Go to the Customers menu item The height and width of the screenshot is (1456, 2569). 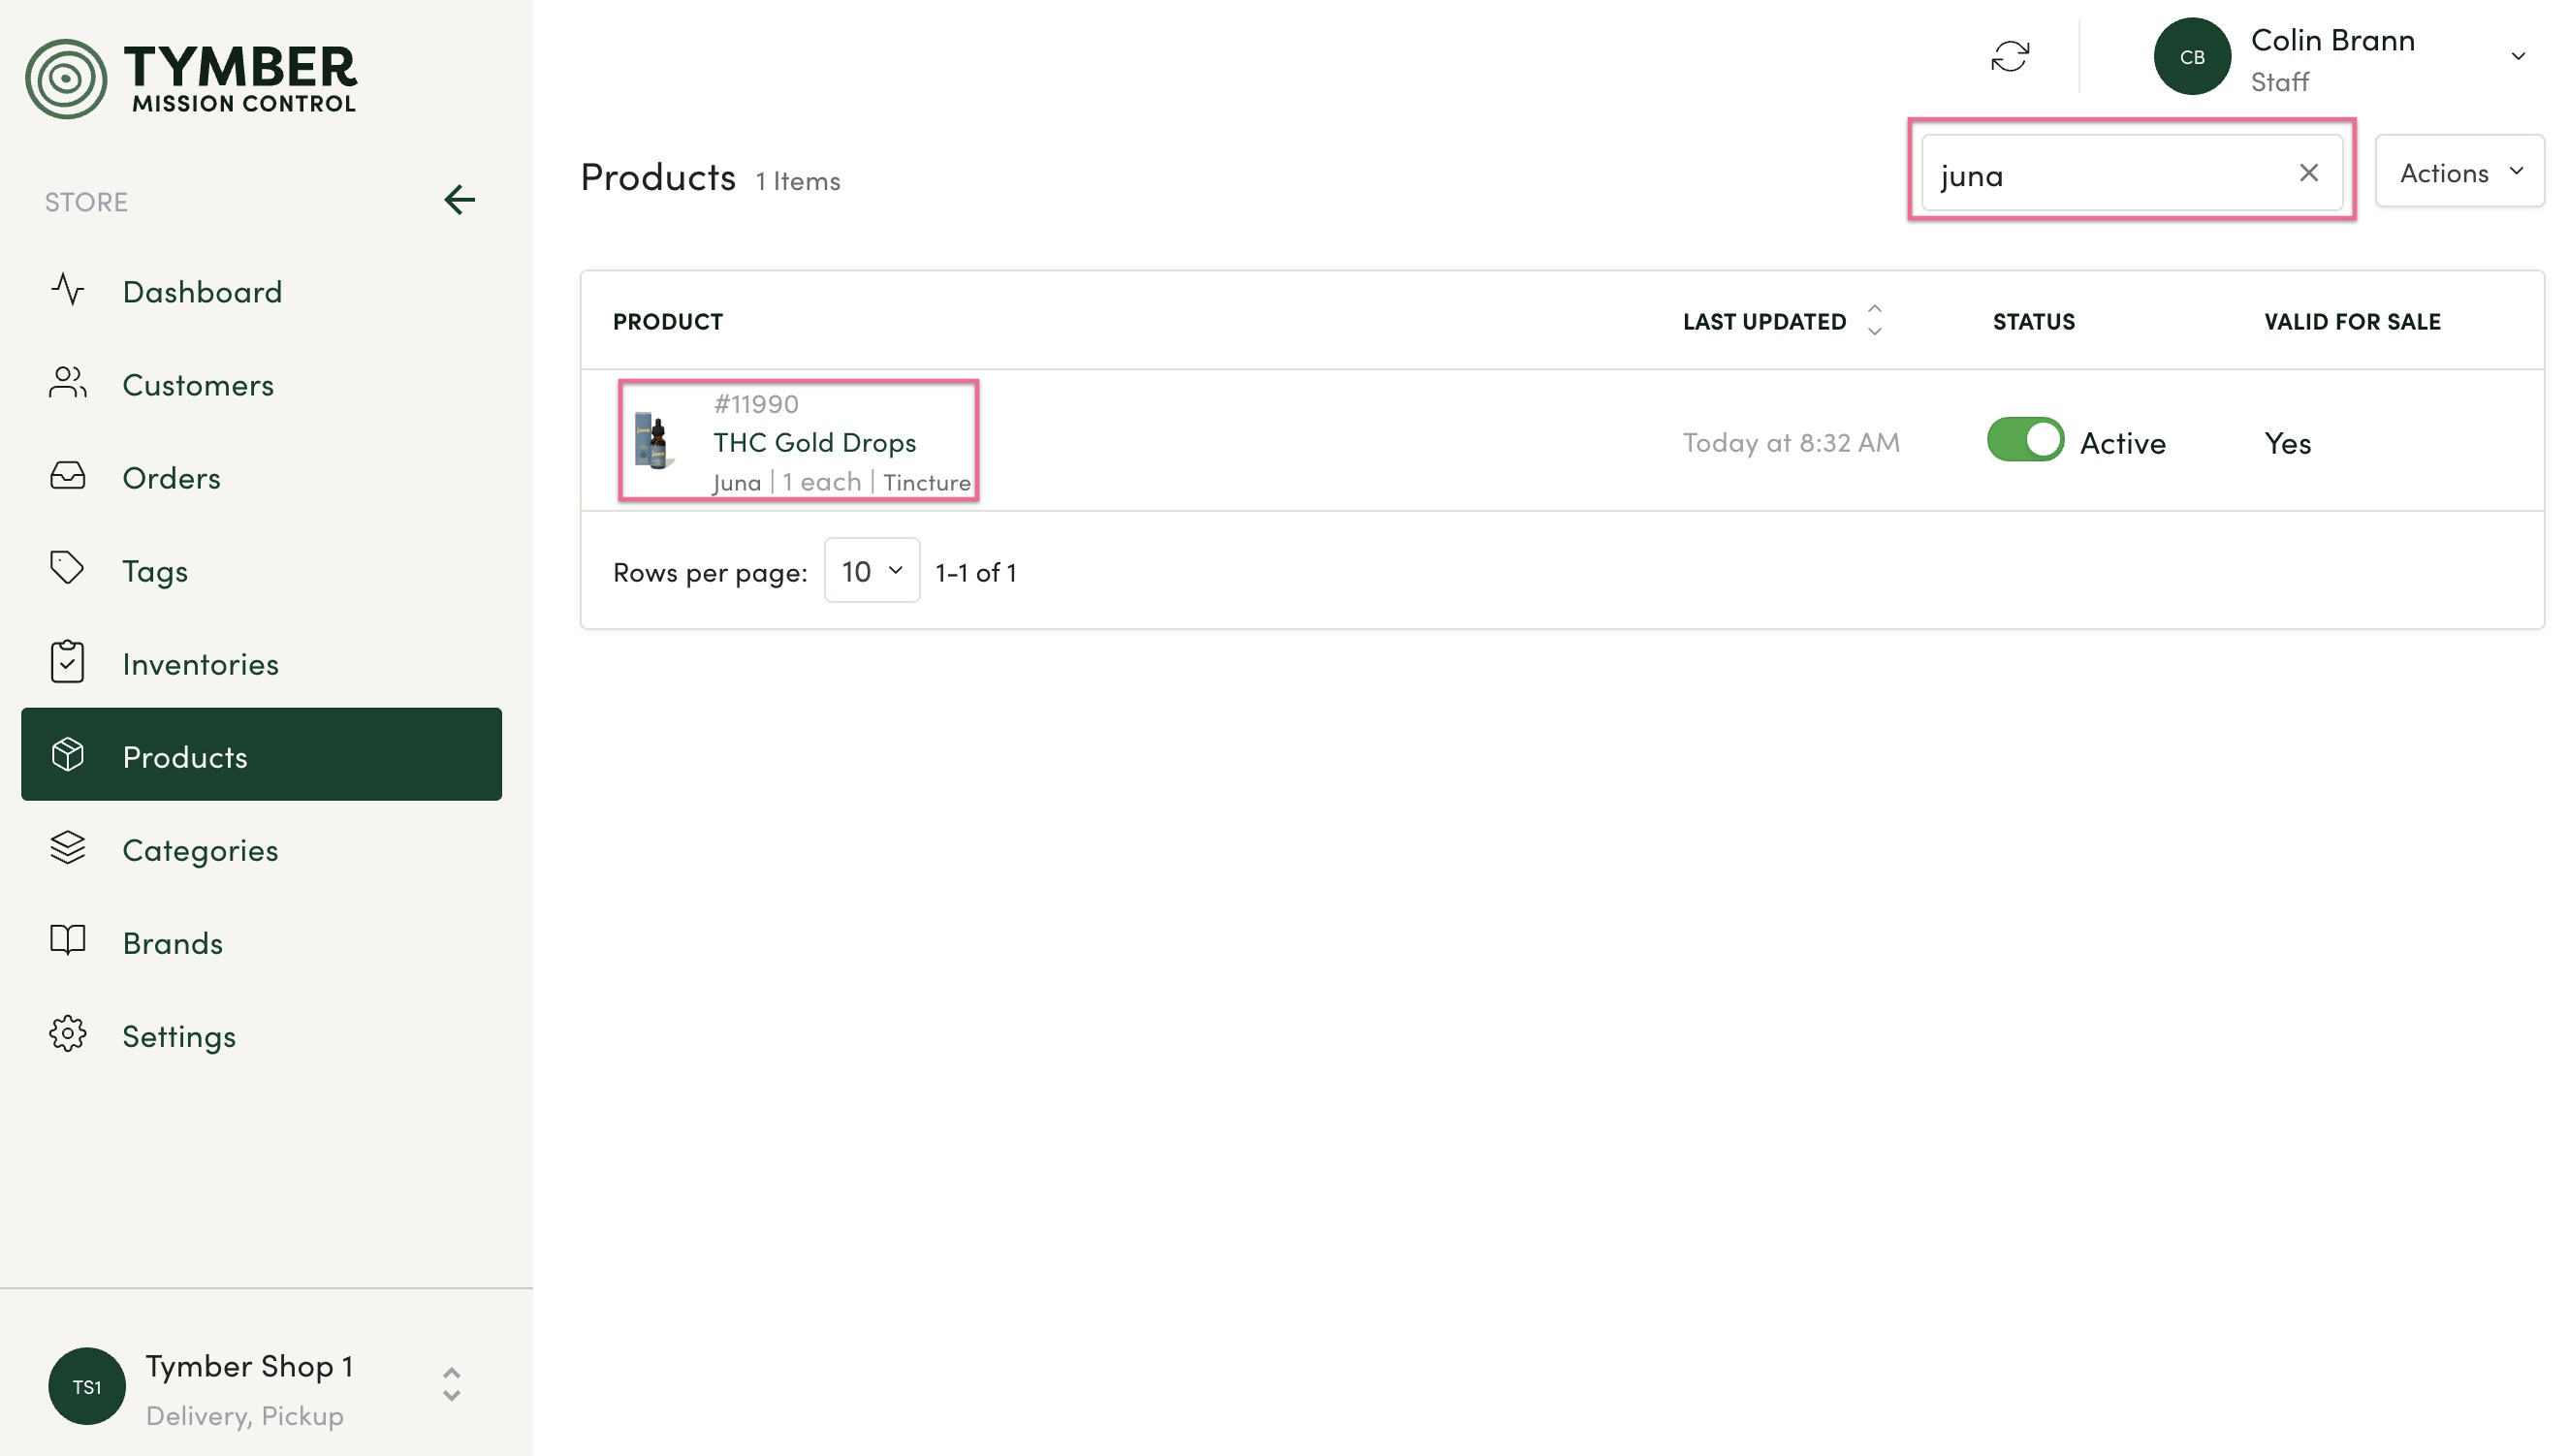click(x=198, y=385)
